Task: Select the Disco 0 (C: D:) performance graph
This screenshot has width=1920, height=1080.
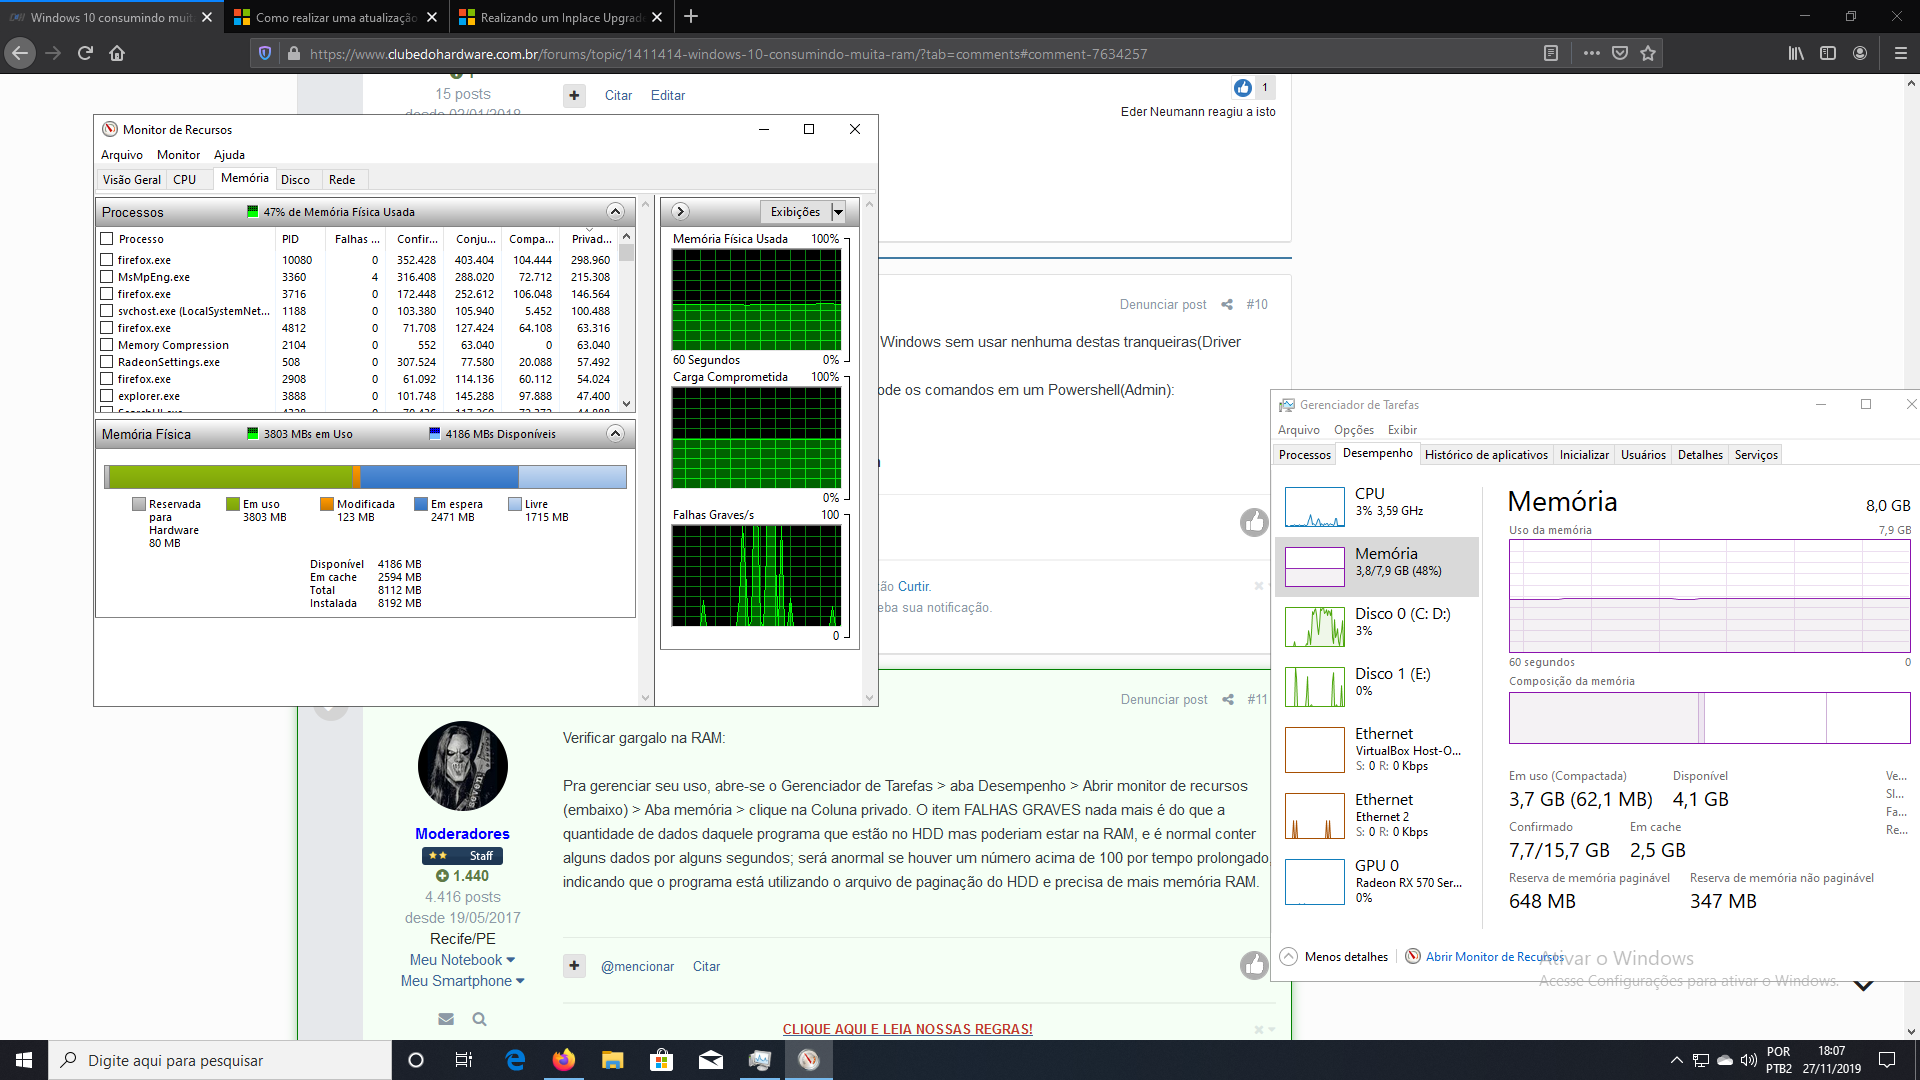Action: coord(1376,627)
